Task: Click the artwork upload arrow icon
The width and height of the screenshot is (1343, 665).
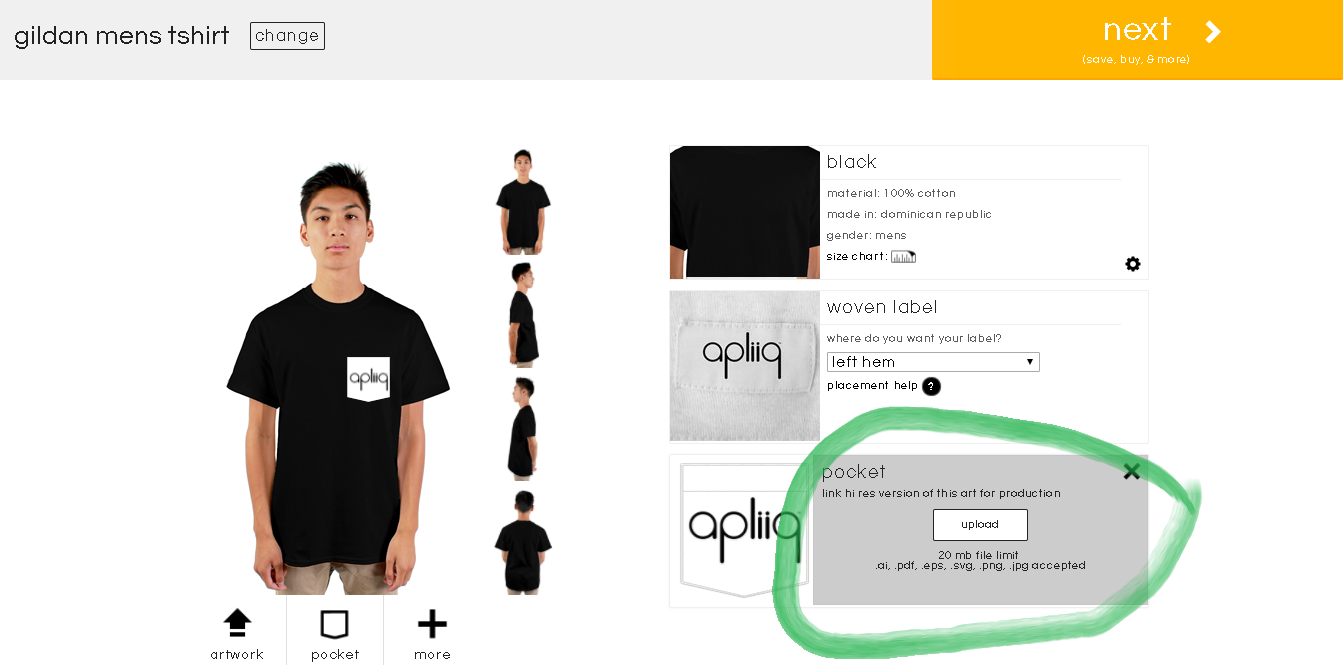Action: (x=237, y=623)
